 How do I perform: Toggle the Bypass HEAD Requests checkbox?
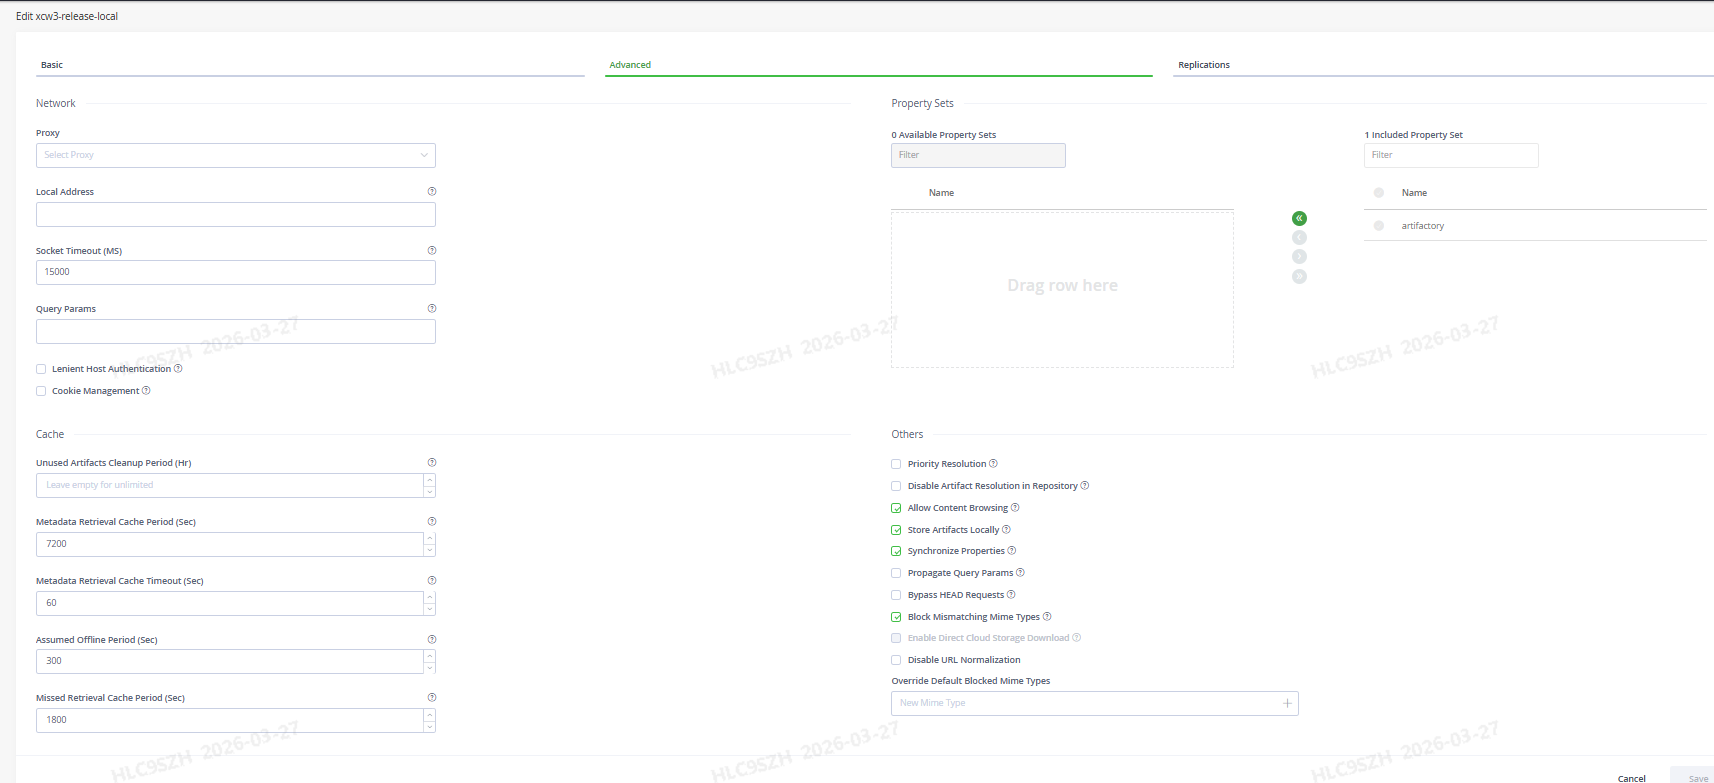tap(896, 595)
